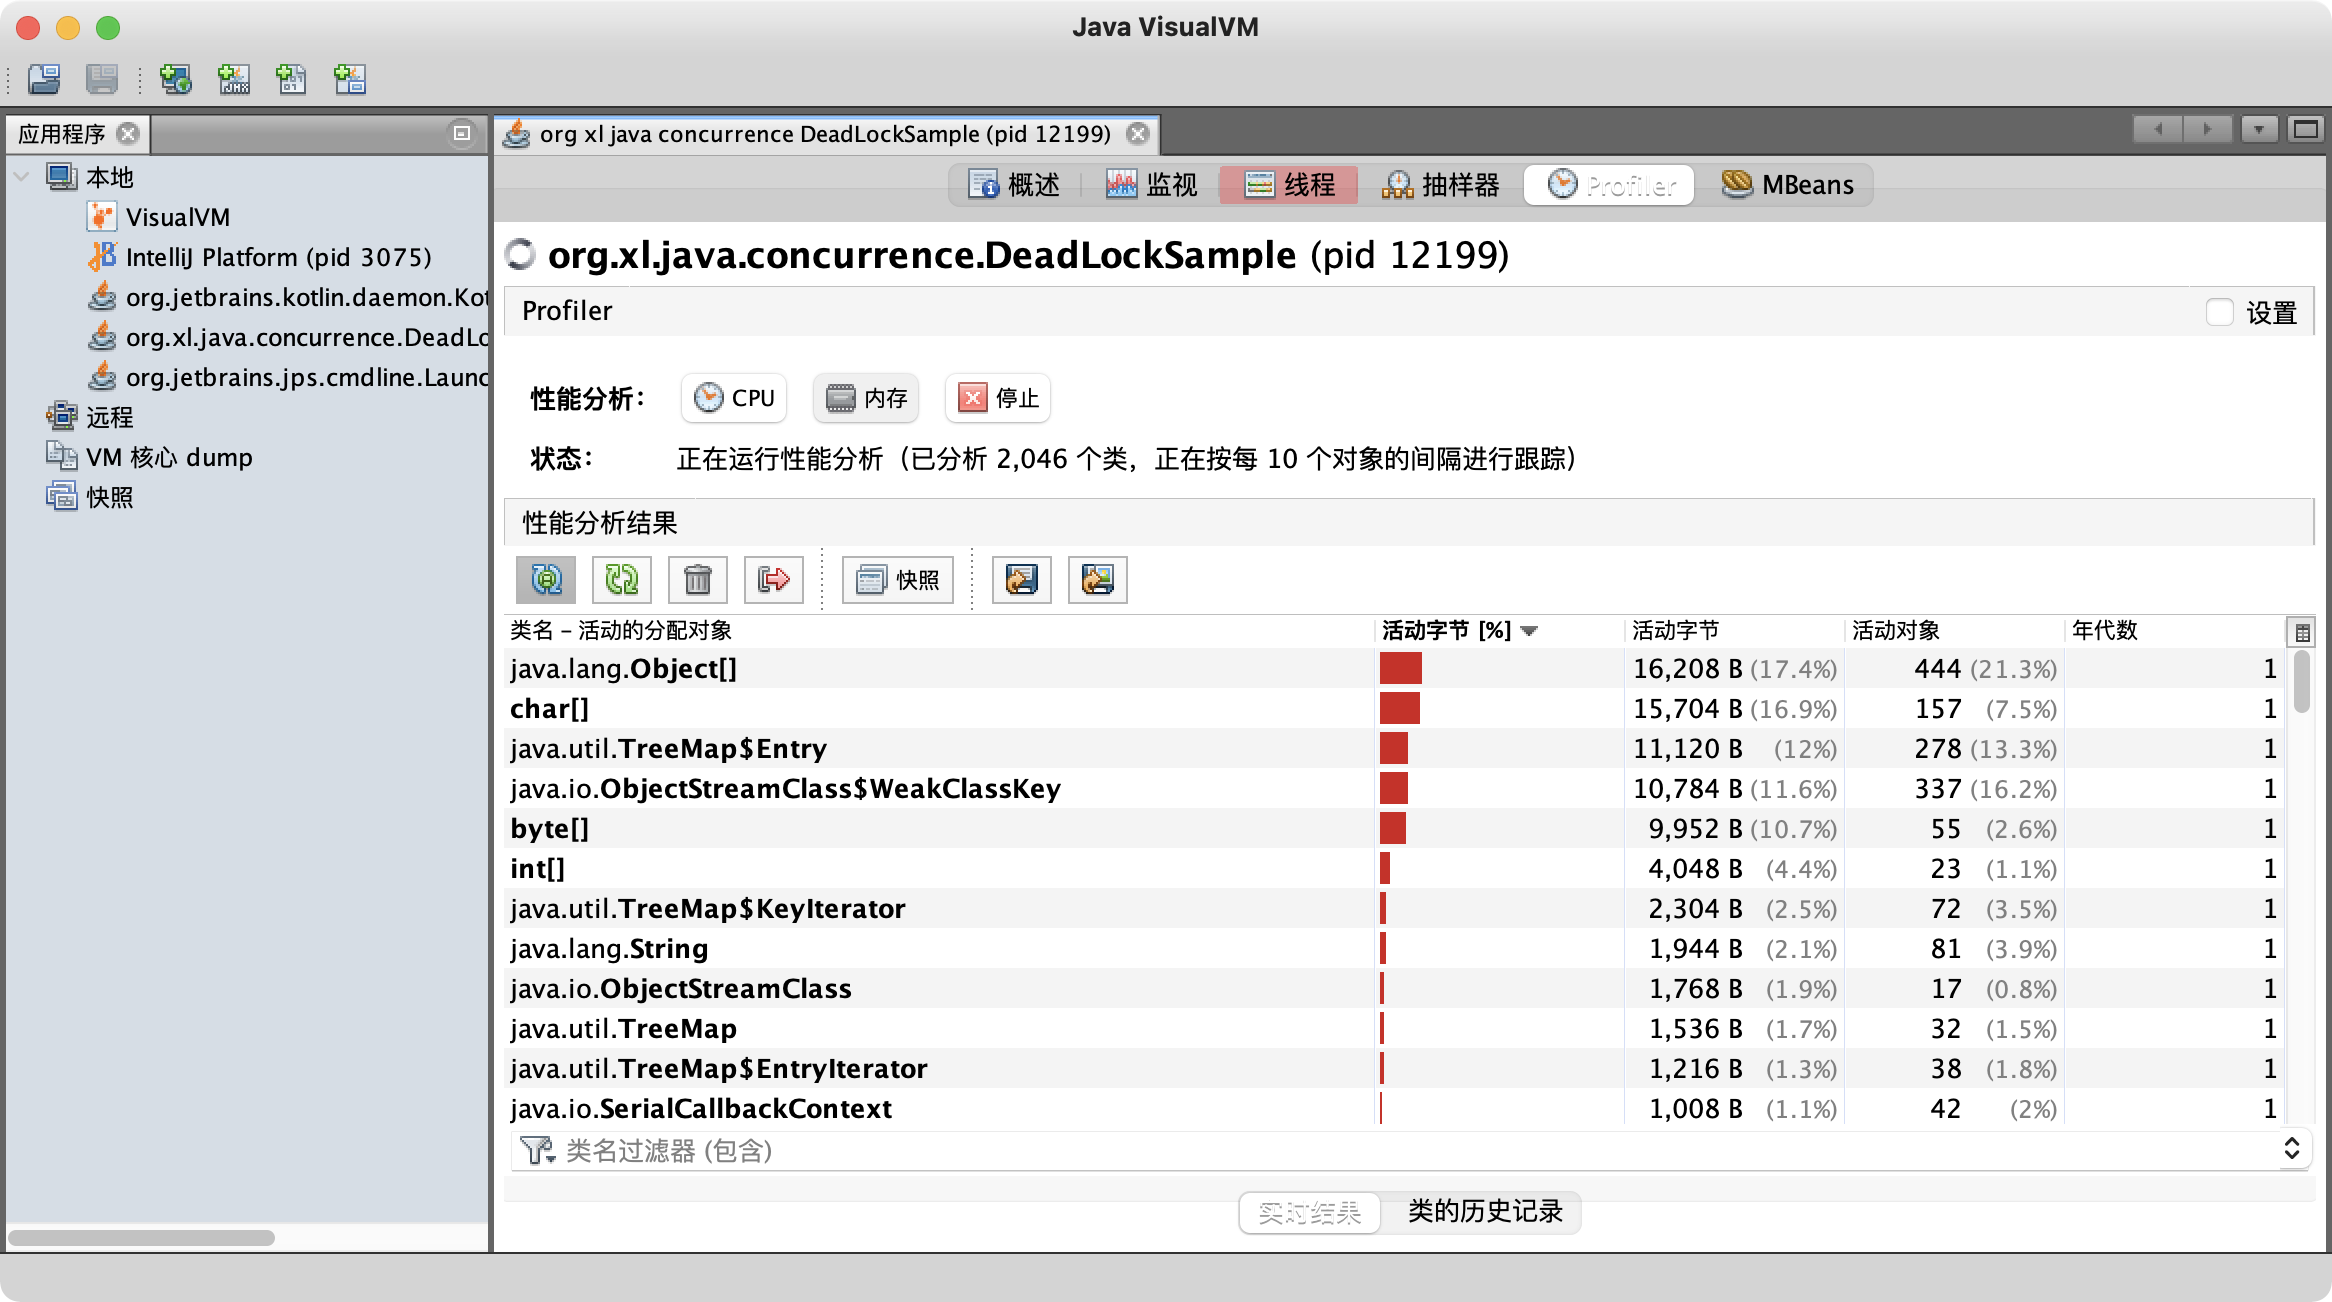Minimize the applications side panel

462,133
